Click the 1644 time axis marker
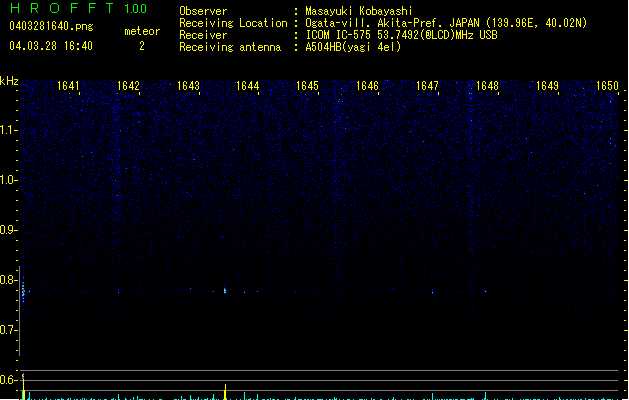 [x=248, y=86]
